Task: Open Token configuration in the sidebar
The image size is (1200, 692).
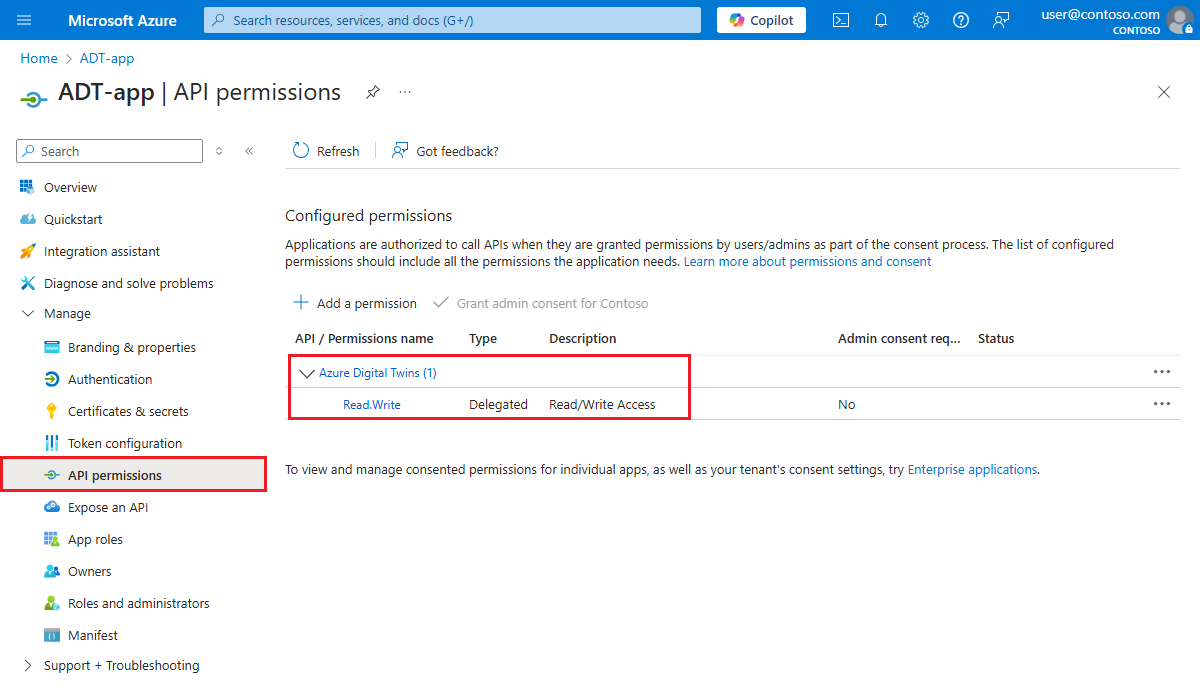Action: pos(125,442)
